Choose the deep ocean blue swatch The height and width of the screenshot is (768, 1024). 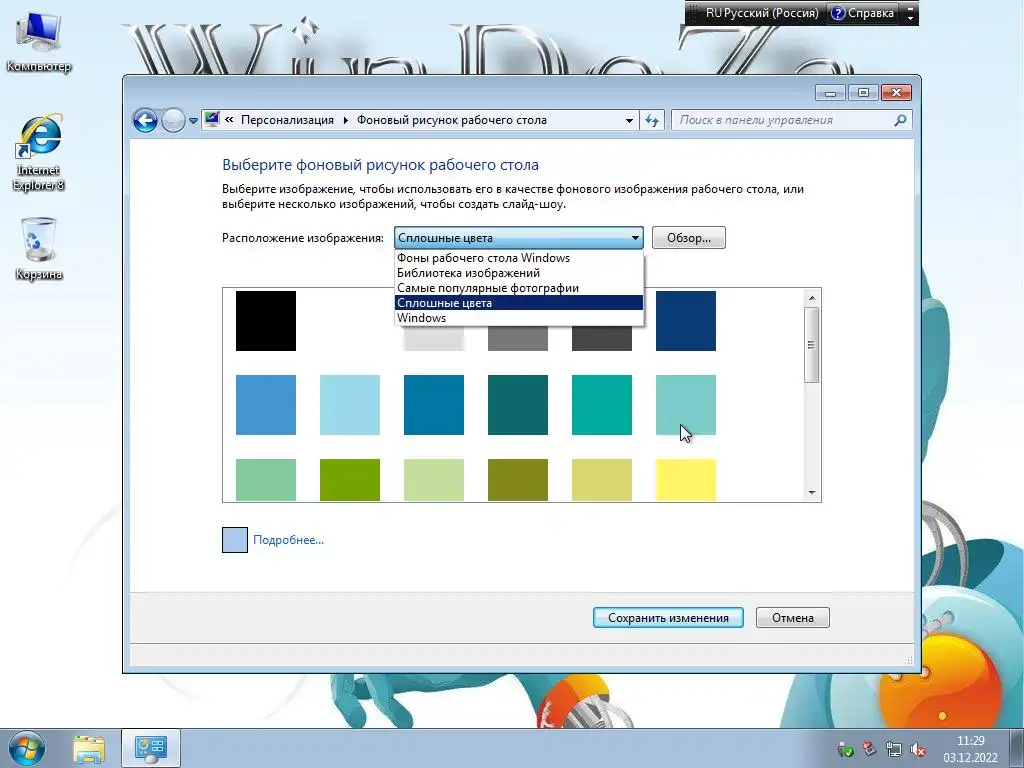coord(434,405)
